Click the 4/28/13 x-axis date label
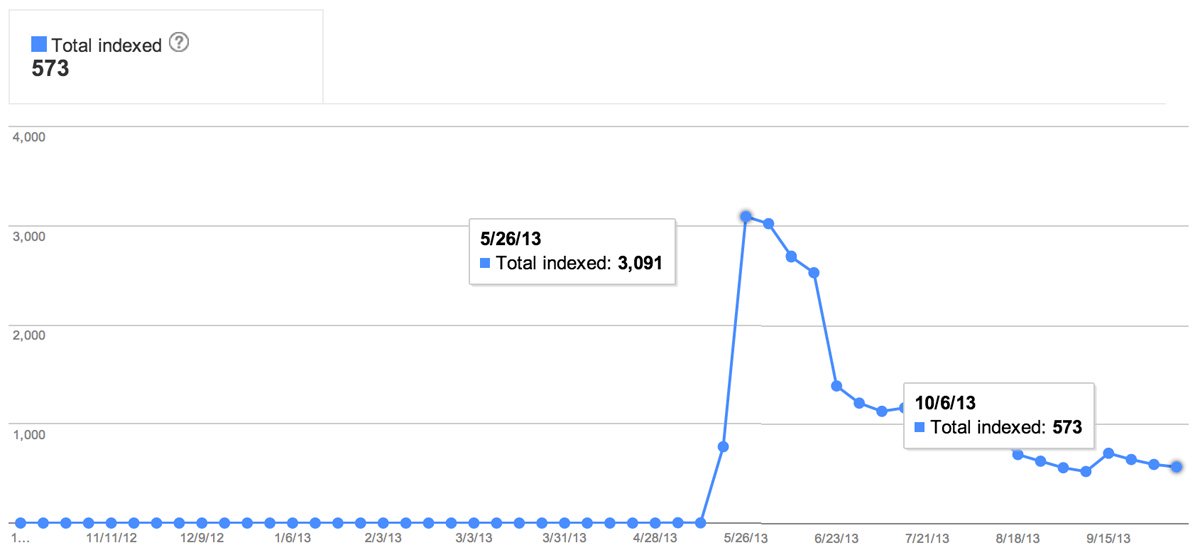Viewport: 1200px width, 560px height. pyautogui.click(x=655, y=538)
